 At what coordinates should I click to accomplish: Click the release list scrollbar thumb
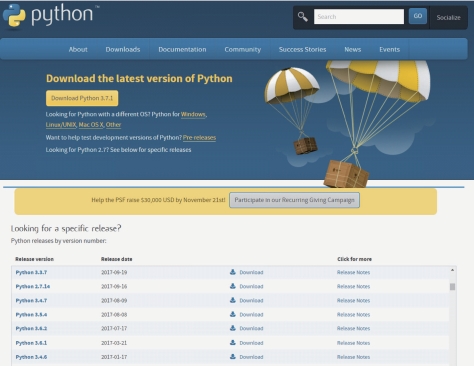coord(452,287)
